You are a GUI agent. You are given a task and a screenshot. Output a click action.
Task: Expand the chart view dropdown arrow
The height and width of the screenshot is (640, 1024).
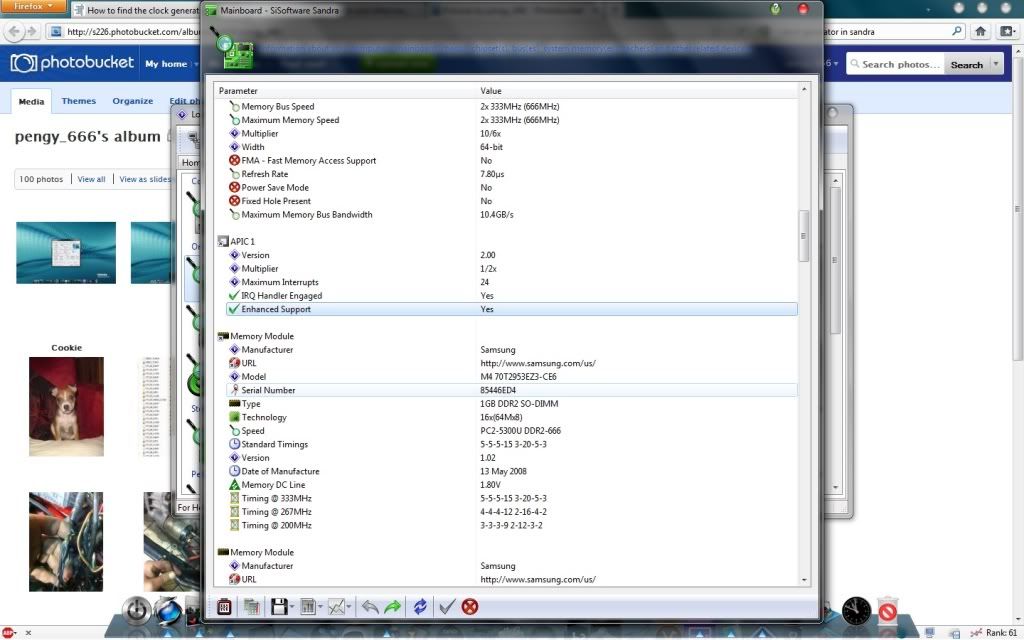click(x=348, y=607)
